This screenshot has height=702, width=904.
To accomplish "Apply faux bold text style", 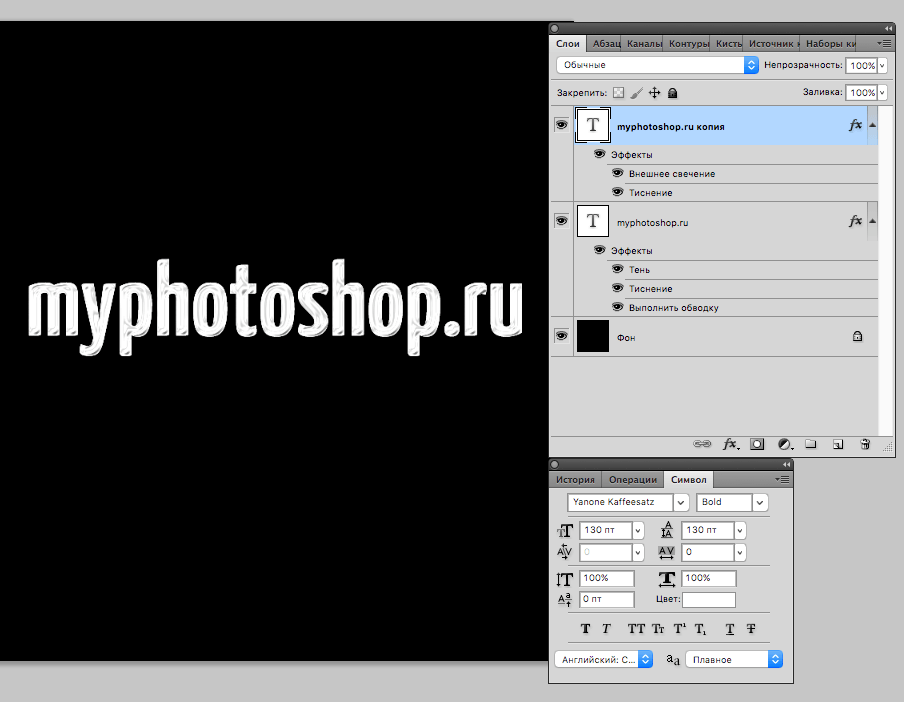I will [x=586, y=629].
